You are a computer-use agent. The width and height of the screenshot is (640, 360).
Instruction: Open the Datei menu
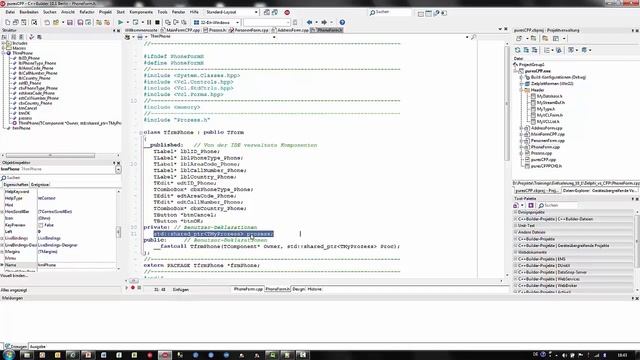tap(10, 12)
